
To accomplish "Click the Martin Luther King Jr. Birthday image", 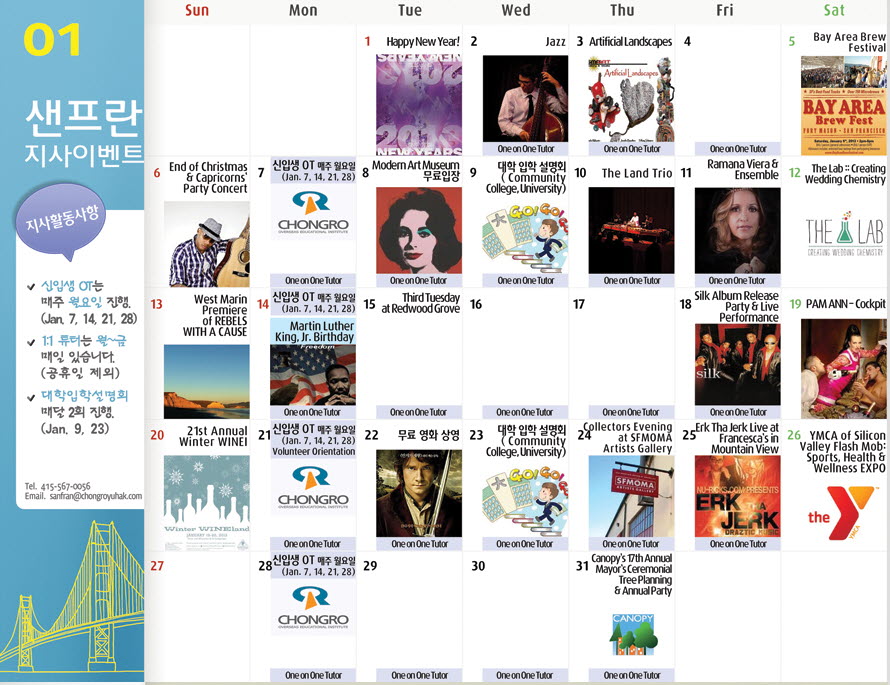I will coord(312,375).
